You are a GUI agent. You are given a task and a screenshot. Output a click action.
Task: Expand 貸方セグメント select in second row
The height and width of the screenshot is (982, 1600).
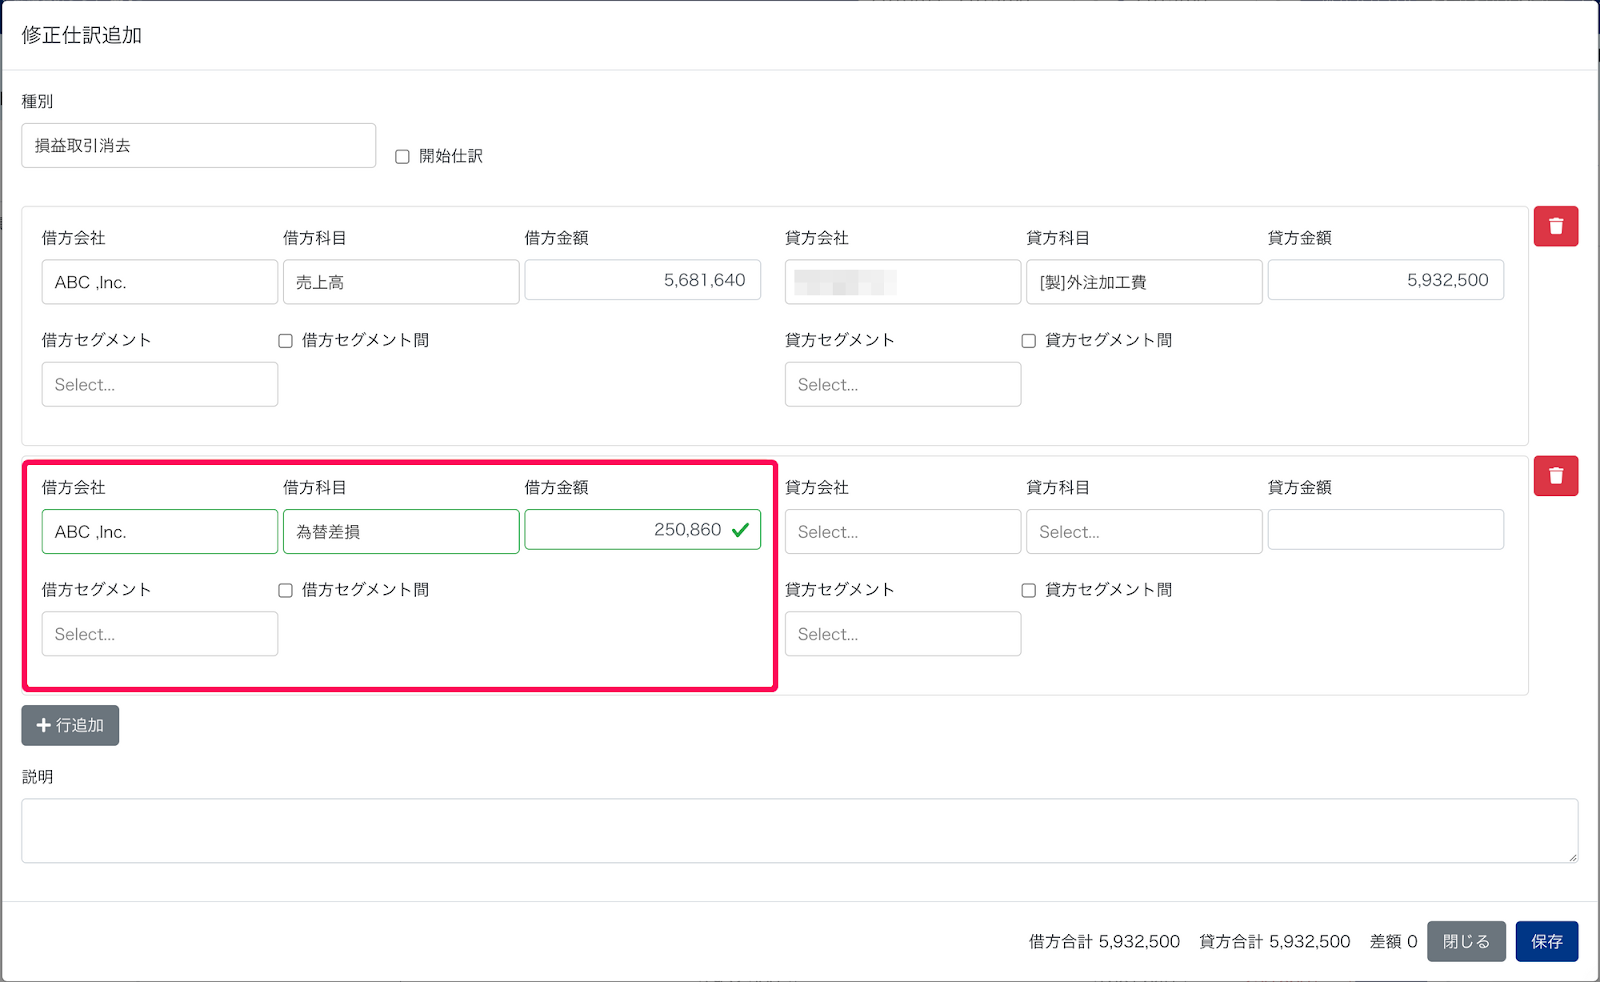pyautogui.click(x=902, y=634)
